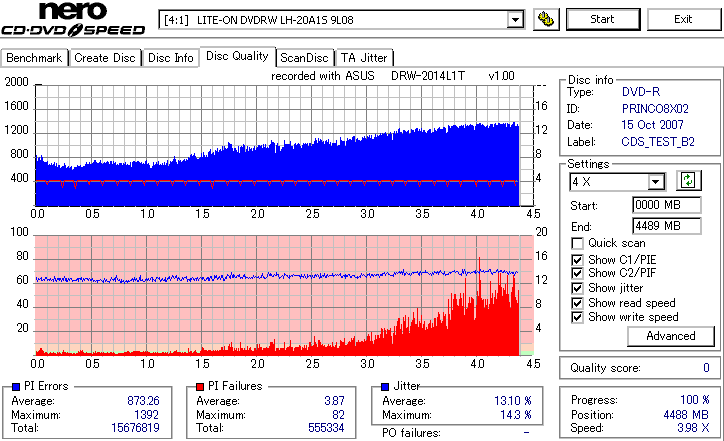Click the disc type DVD-R value
The width and height of the screenshot is (724, 441).
point(641,92)
